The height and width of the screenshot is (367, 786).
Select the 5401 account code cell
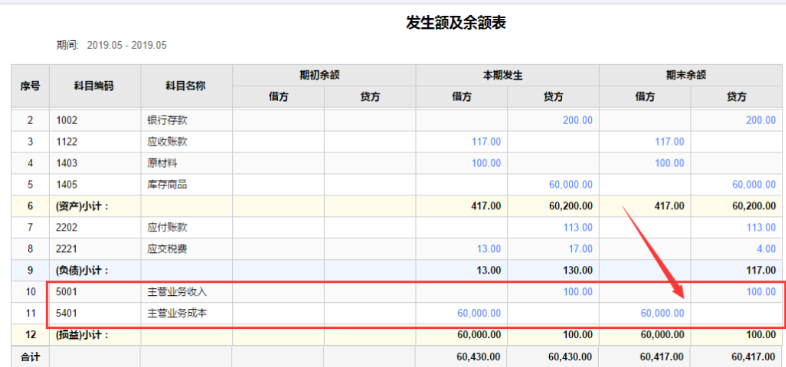(67, 314)
